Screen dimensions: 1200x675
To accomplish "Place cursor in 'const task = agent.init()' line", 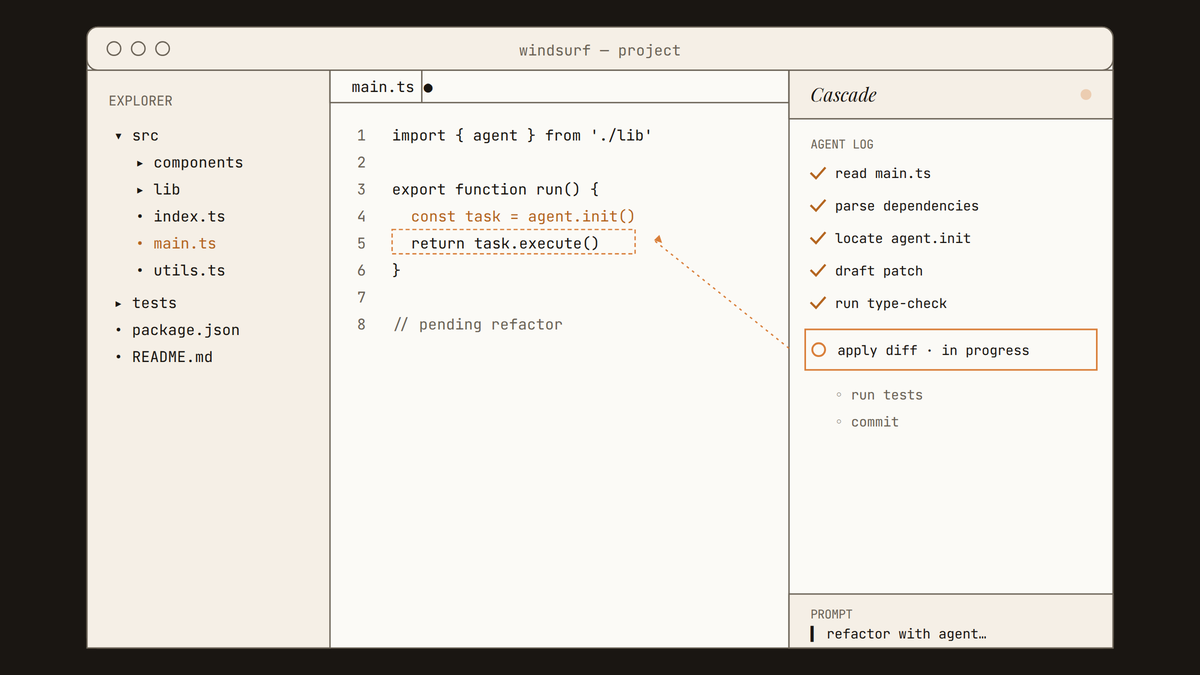I will 523,217.
